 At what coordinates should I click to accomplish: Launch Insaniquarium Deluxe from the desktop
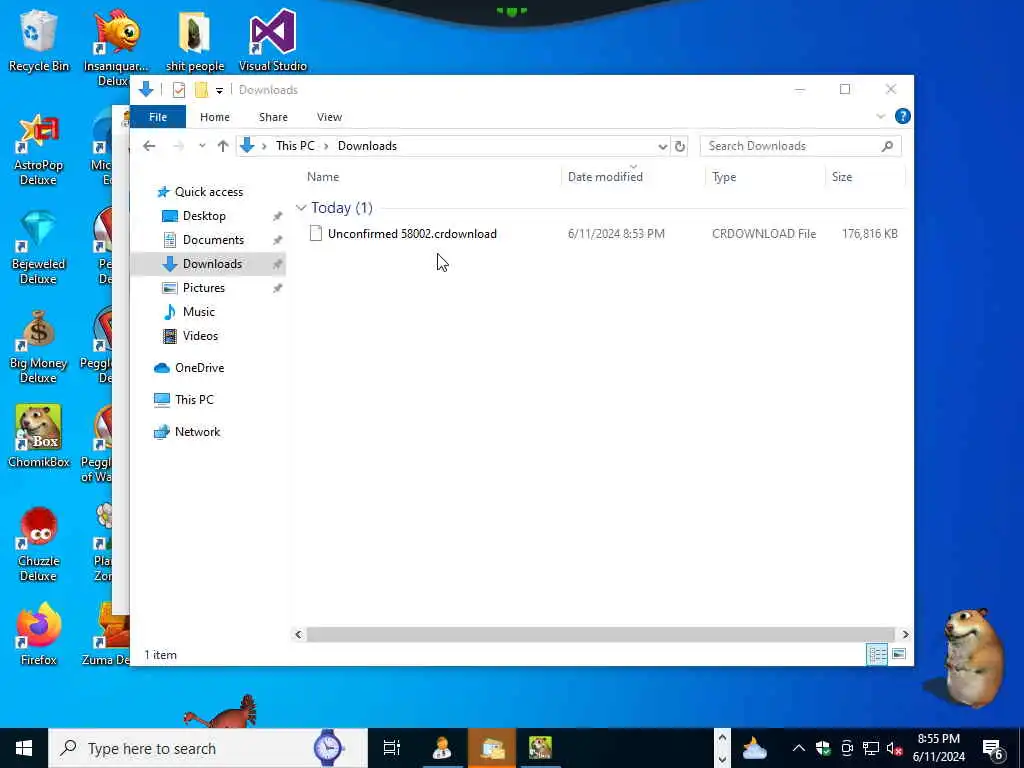tap(116, 47)
